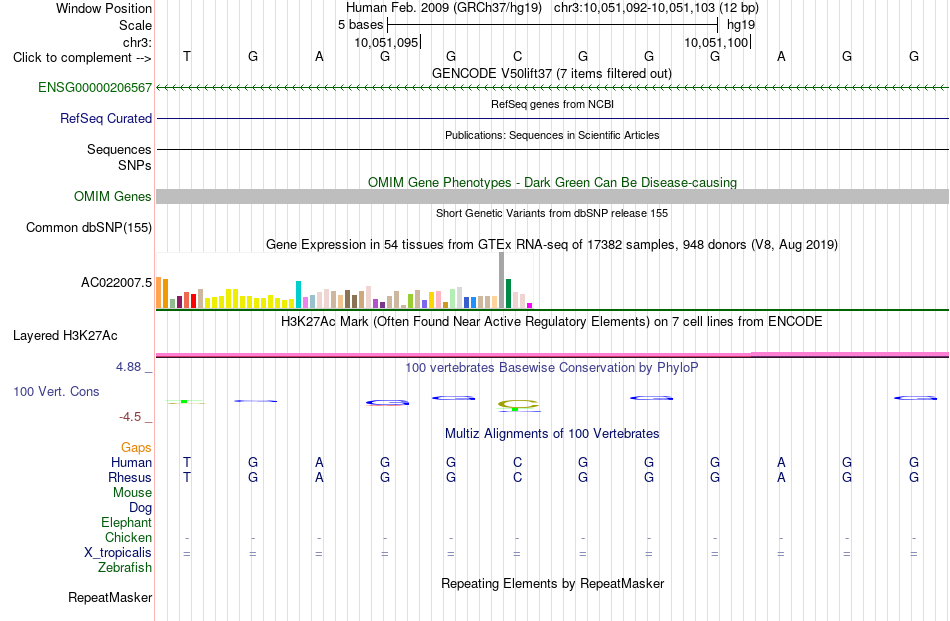Click the Zebrafish species label
This screenshot has height=621, width=950.
[125, 568]
